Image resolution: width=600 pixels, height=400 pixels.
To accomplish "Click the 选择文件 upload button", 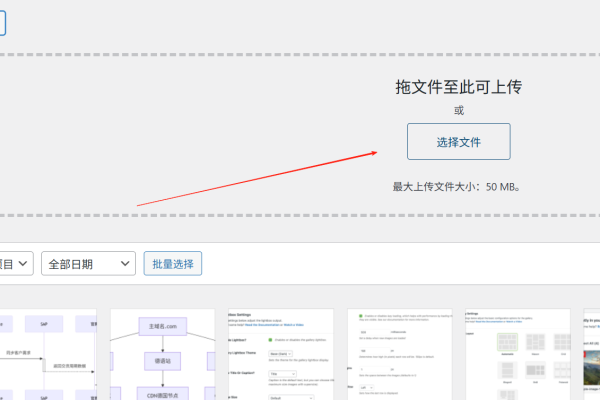I will (x=458, y=142).
